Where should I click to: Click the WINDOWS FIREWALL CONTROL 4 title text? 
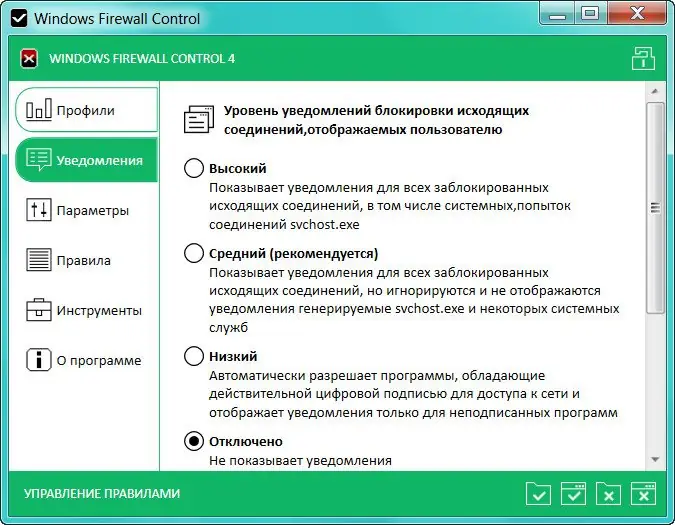(x=142, y=59)
